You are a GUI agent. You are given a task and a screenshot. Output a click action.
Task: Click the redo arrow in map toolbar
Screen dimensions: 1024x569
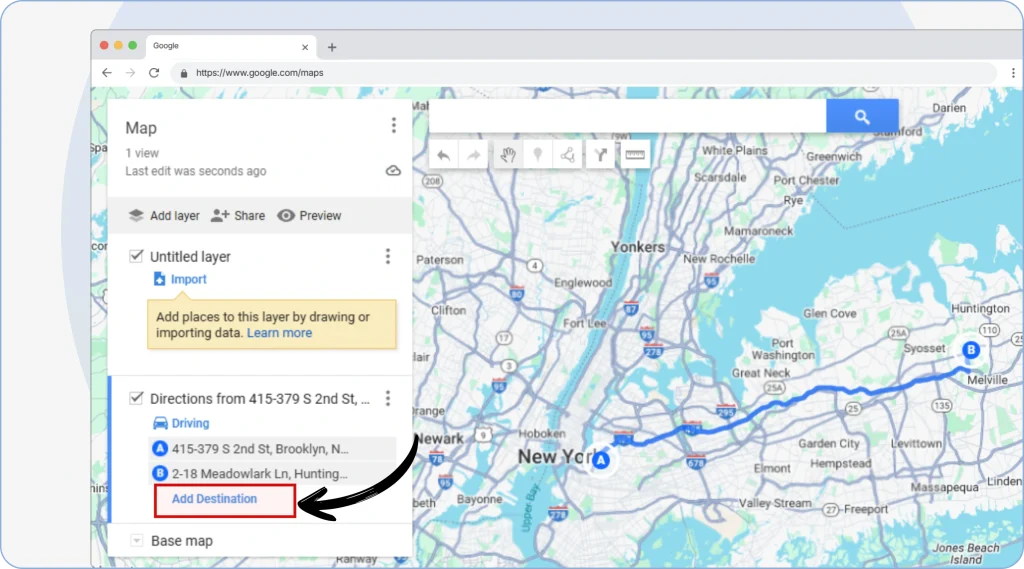473,155
